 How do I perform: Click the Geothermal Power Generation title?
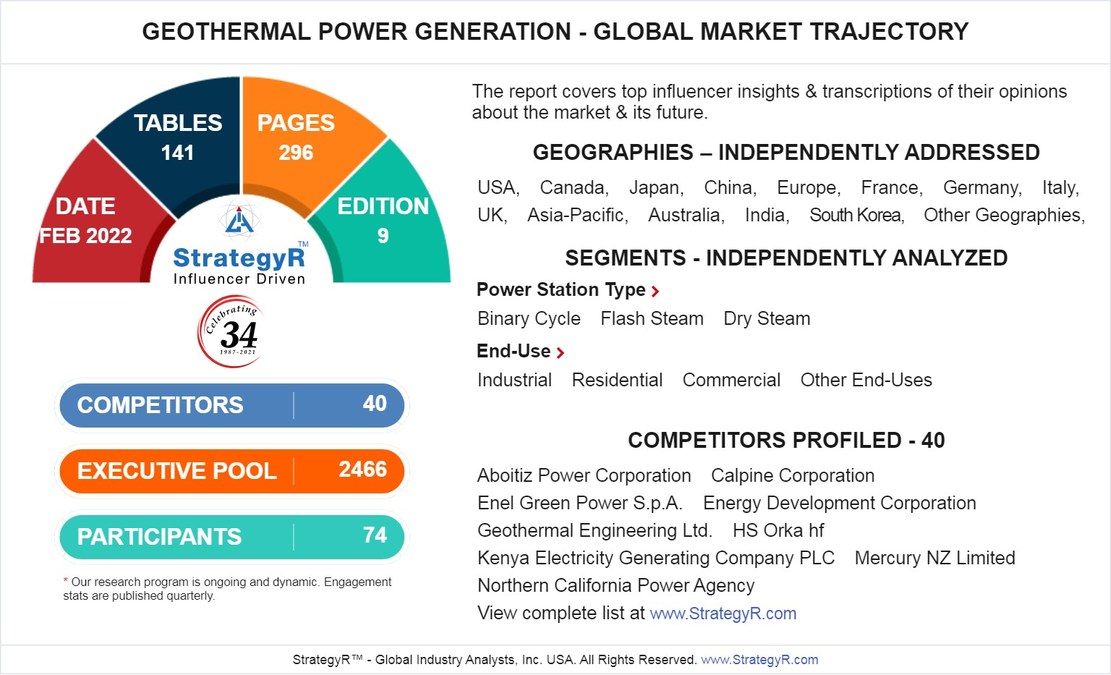pos(555,32)
